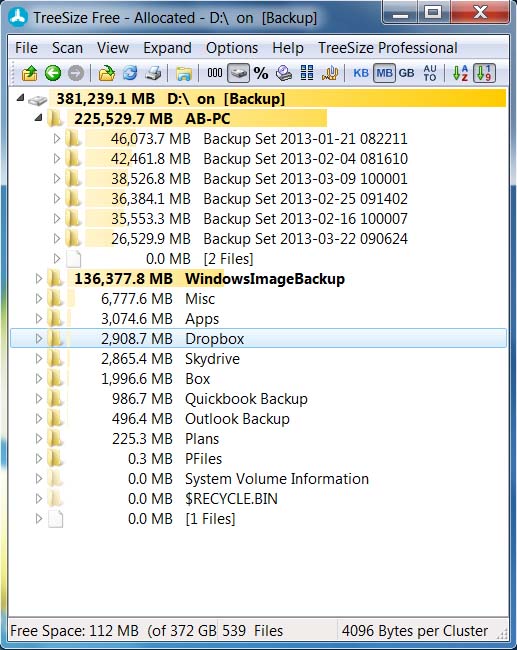Click the Skydrive folder name

click(212, 359)
